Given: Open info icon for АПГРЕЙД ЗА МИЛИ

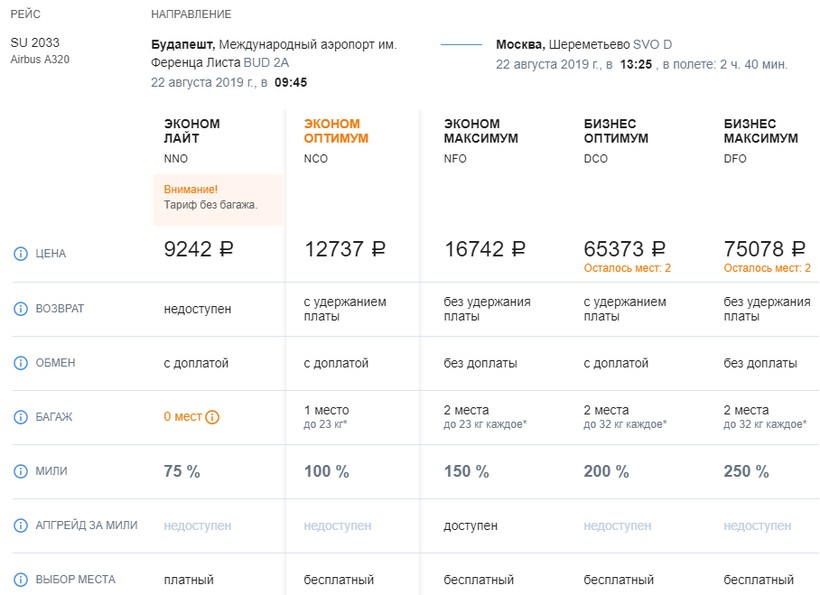Looking at the screenshot, I should [20, 525].
